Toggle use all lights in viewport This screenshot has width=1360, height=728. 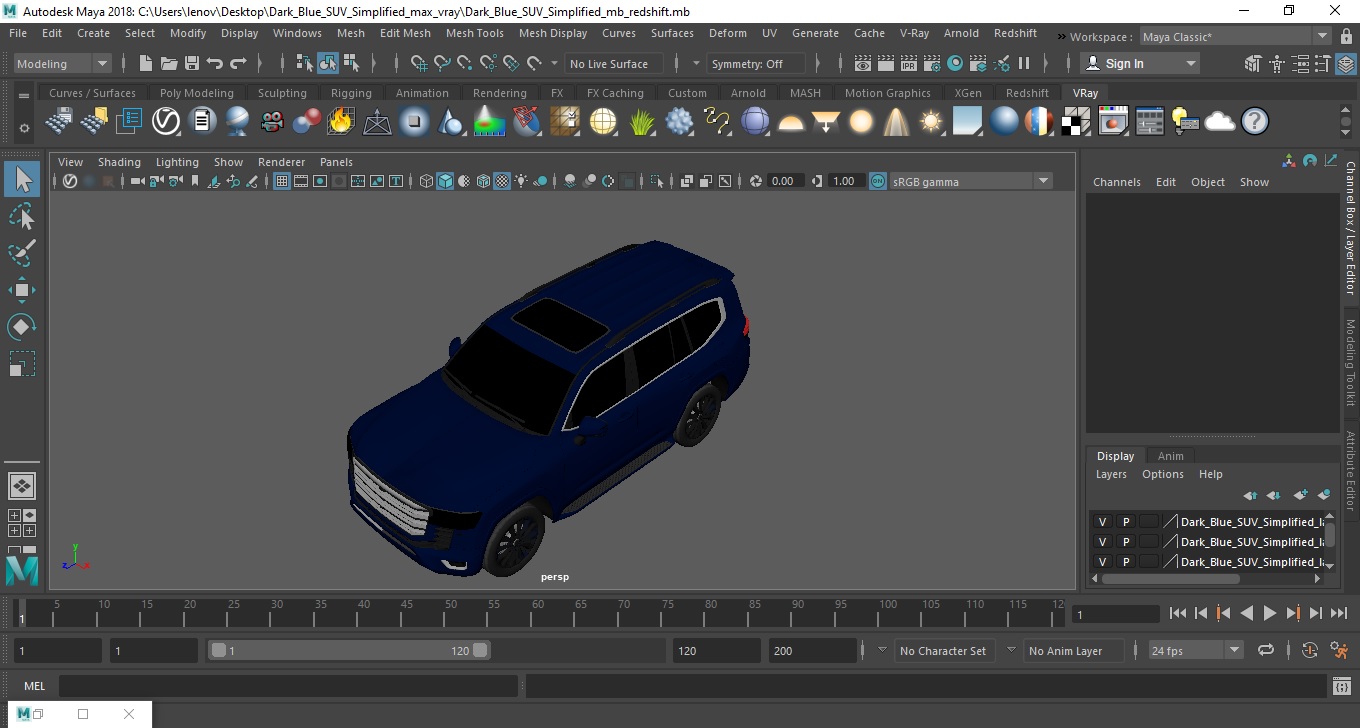[522, 181]
